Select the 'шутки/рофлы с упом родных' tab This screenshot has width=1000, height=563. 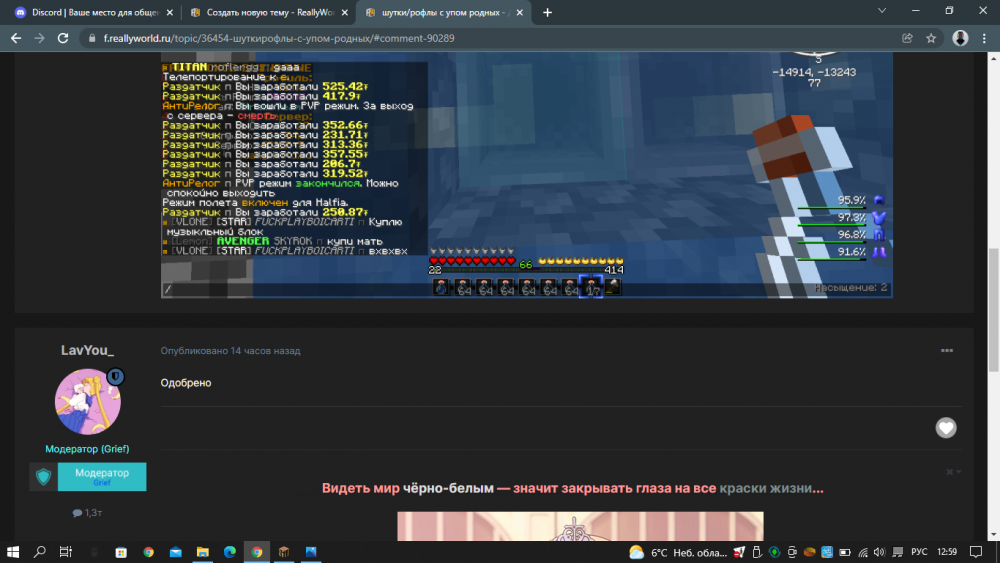[445, 12]
